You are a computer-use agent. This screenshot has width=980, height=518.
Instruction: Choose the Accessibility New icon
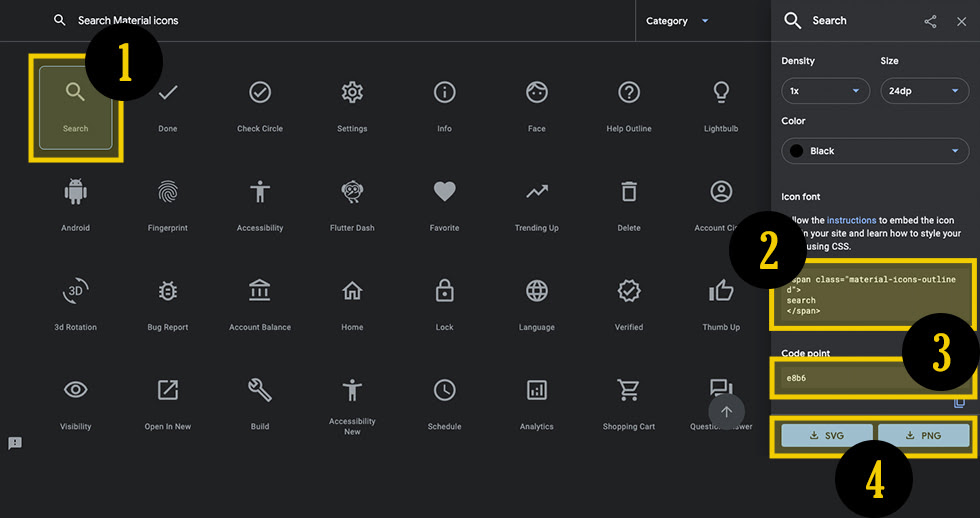tap(352, 391)
